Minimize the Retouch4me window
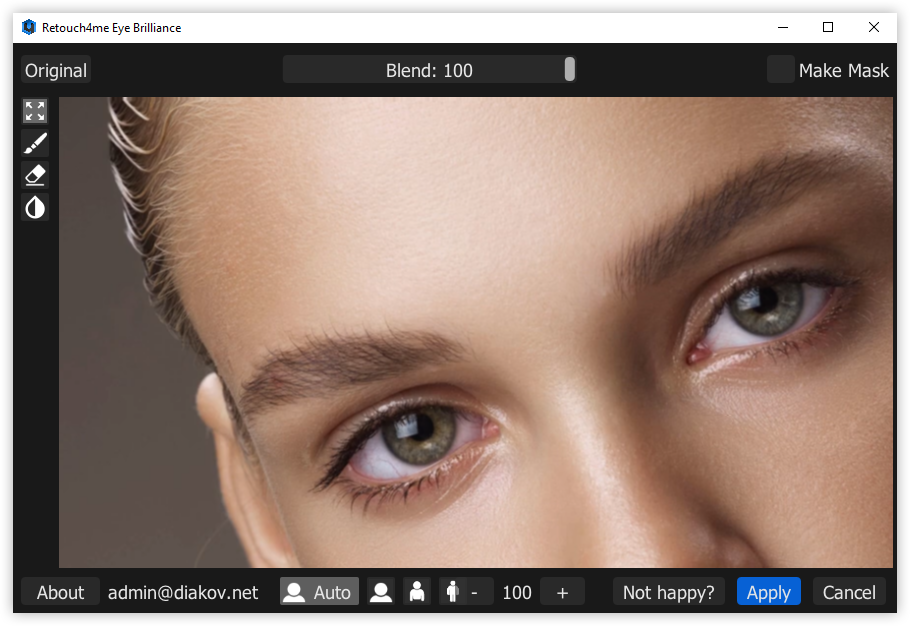The image size is (910, 626). pyautogui.click(x=783, y=27)
